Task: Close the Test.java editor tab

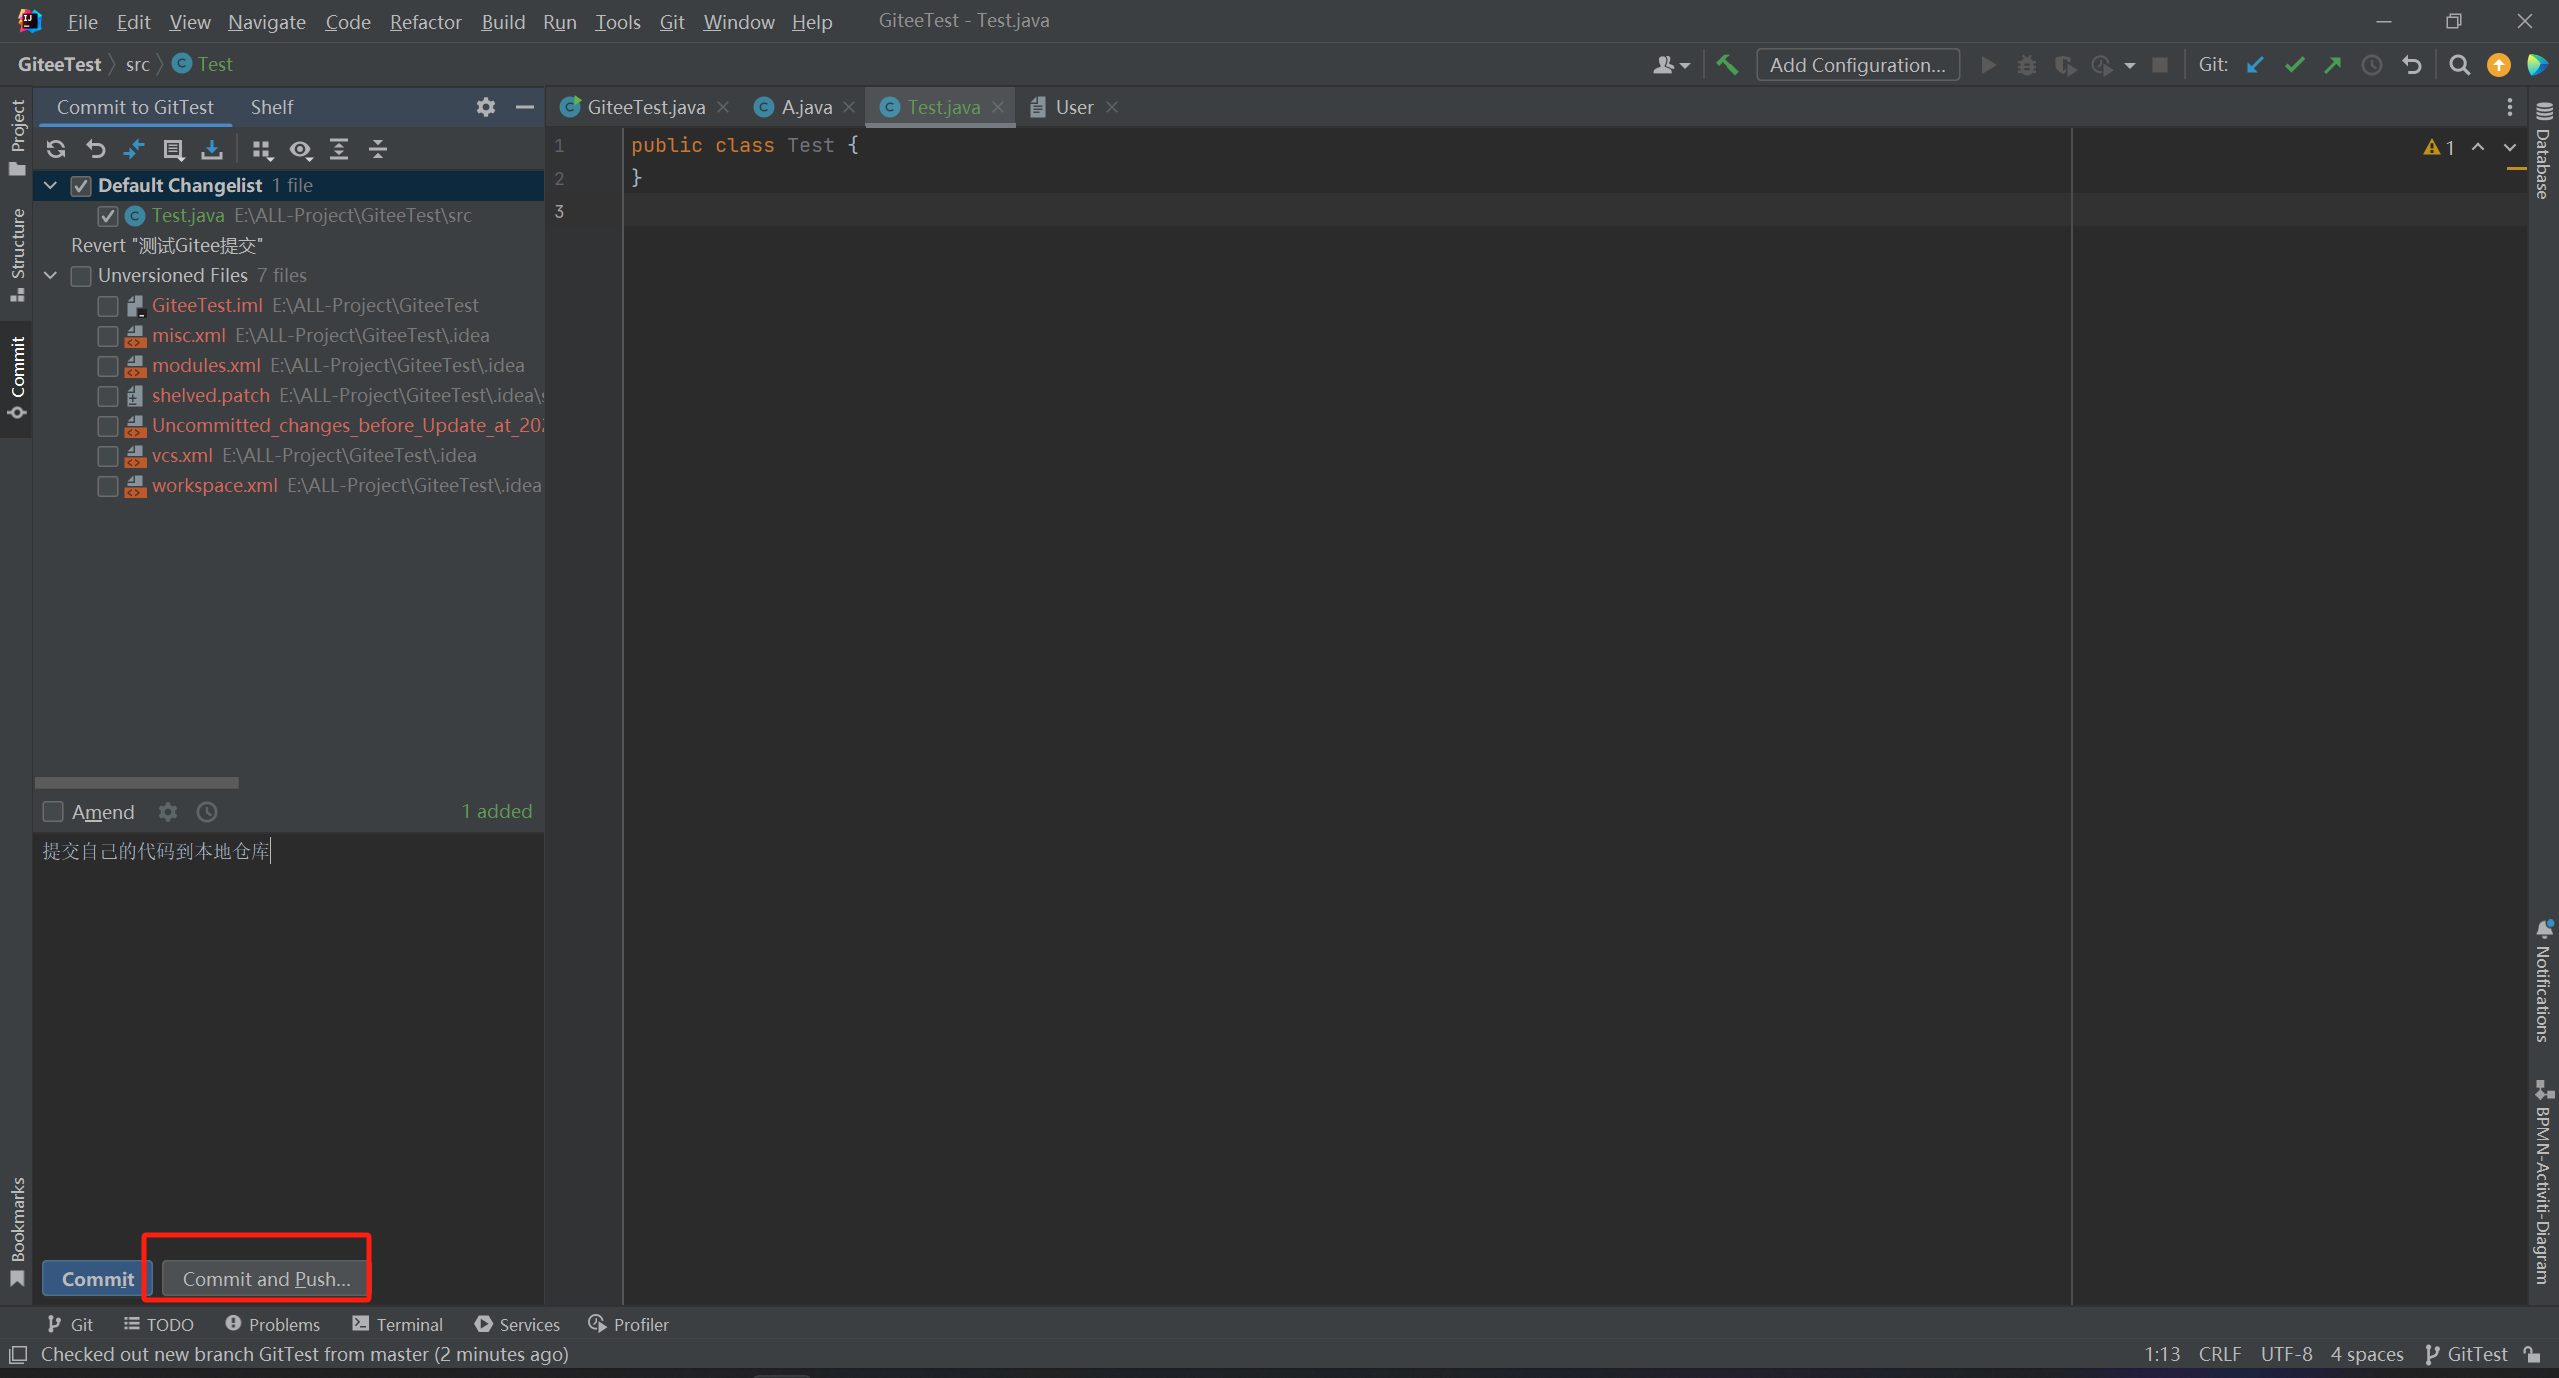Action: 997,107
